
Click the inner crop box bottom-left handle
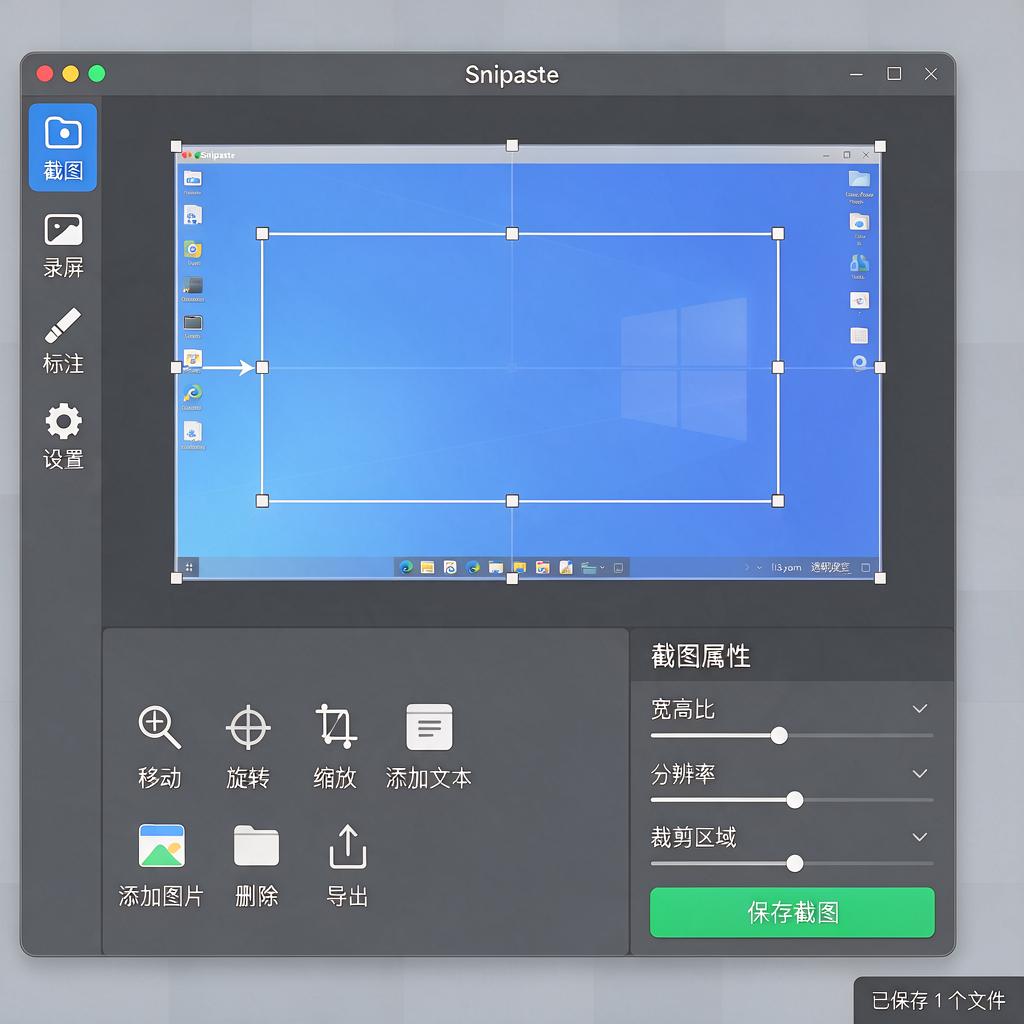263,501
